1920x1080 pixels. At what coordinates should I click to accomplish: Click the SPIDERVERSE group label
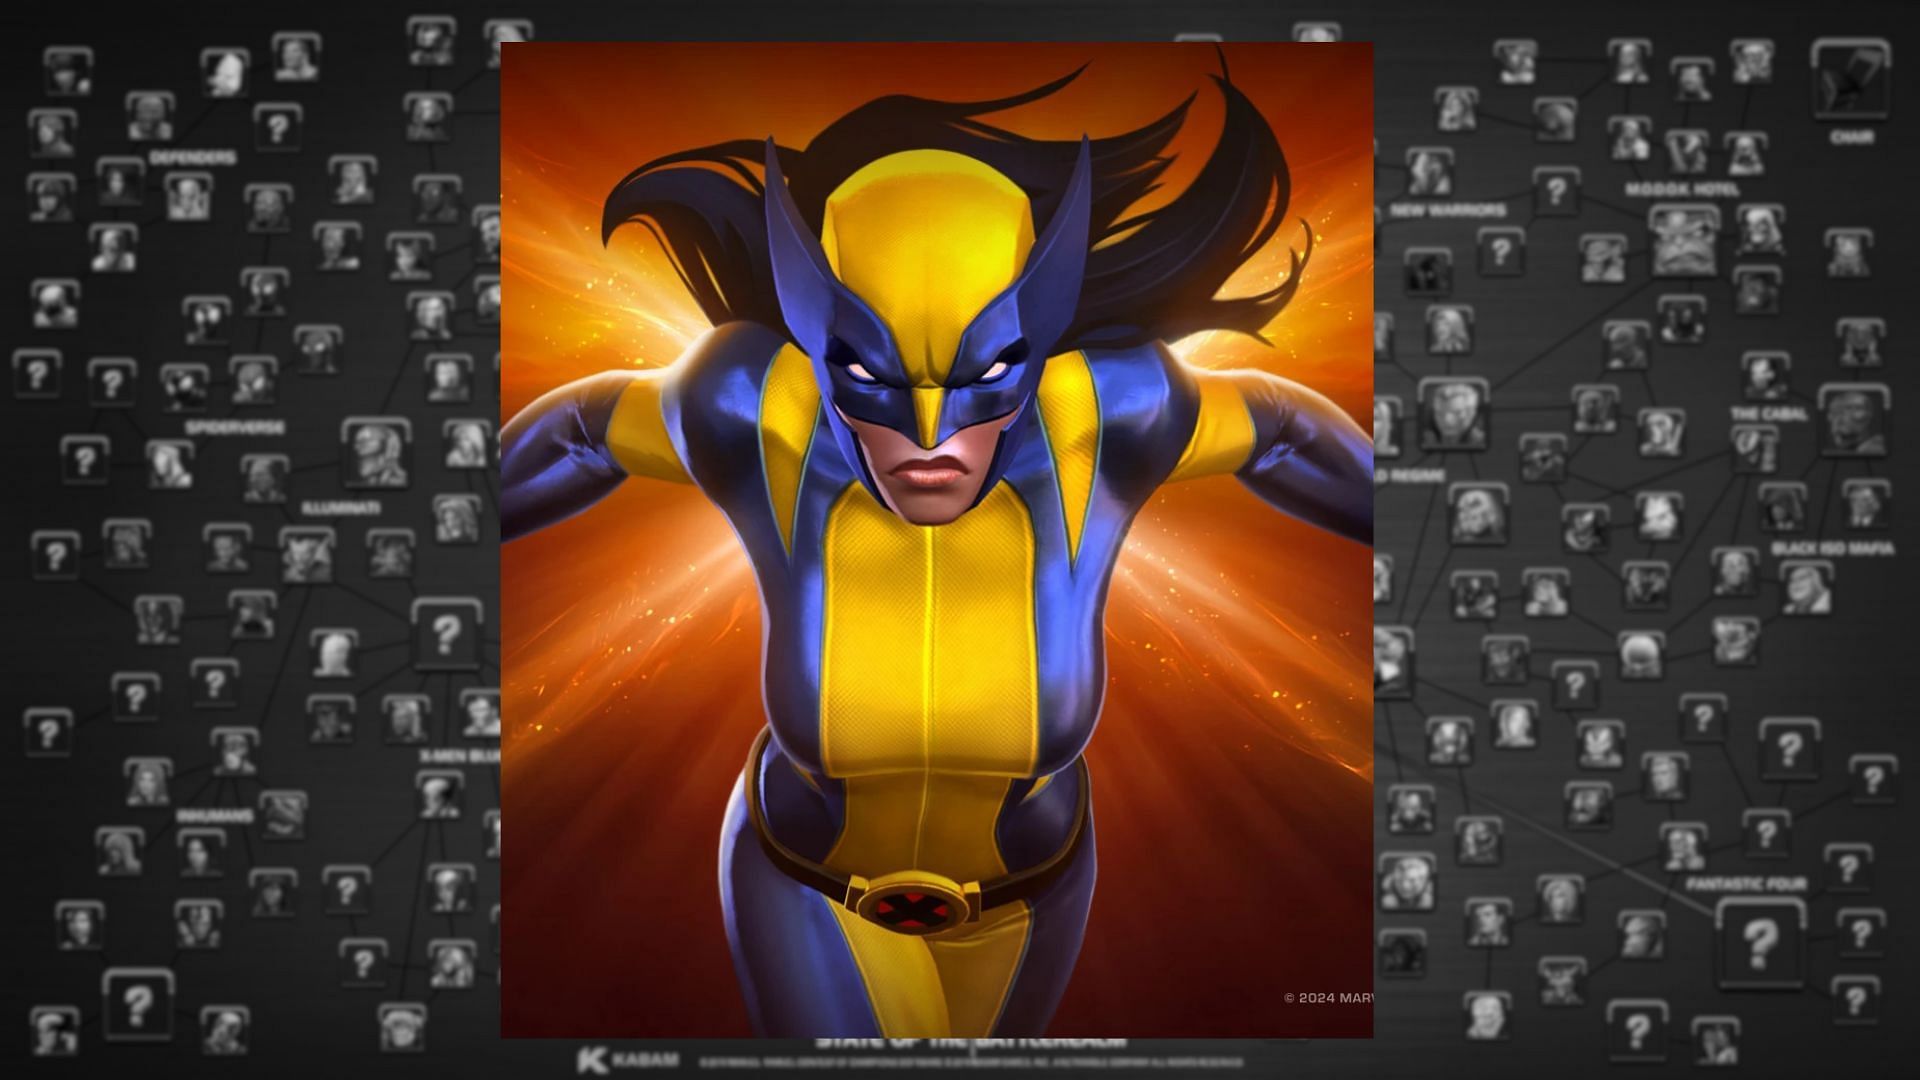point(235,427)
